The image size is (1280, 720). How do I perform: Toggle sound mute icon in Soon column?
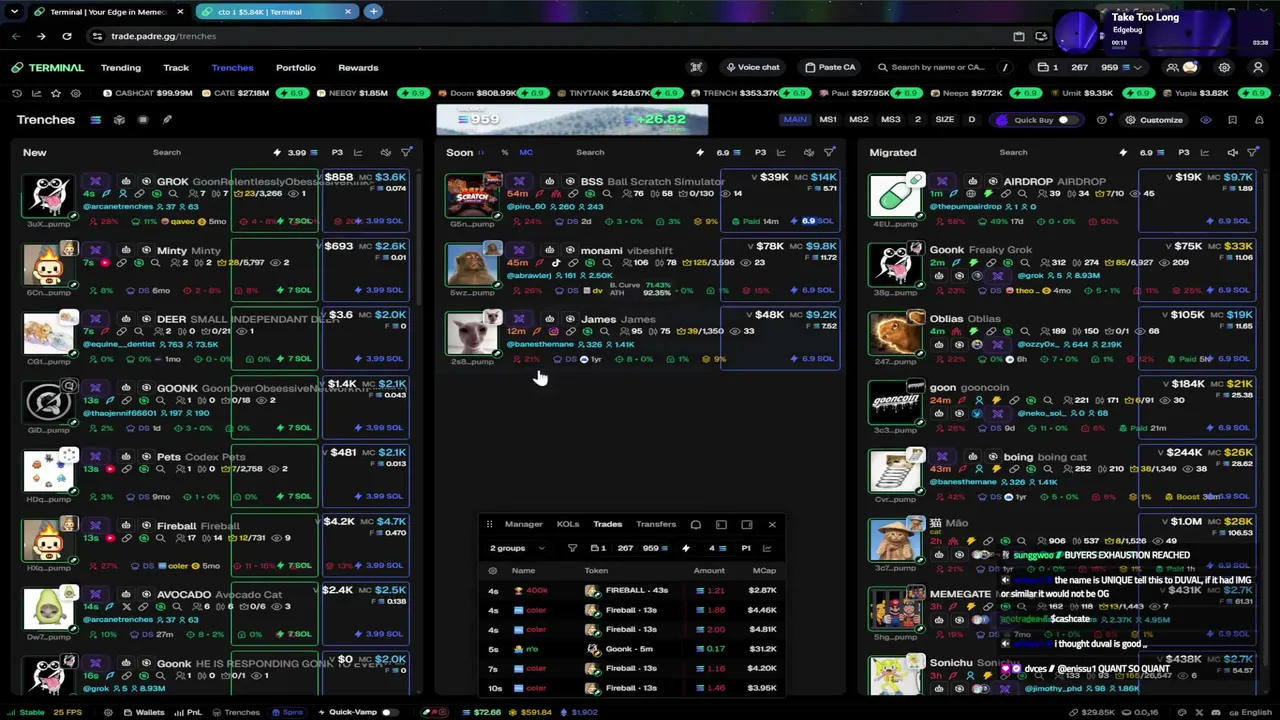coord(809,153)
